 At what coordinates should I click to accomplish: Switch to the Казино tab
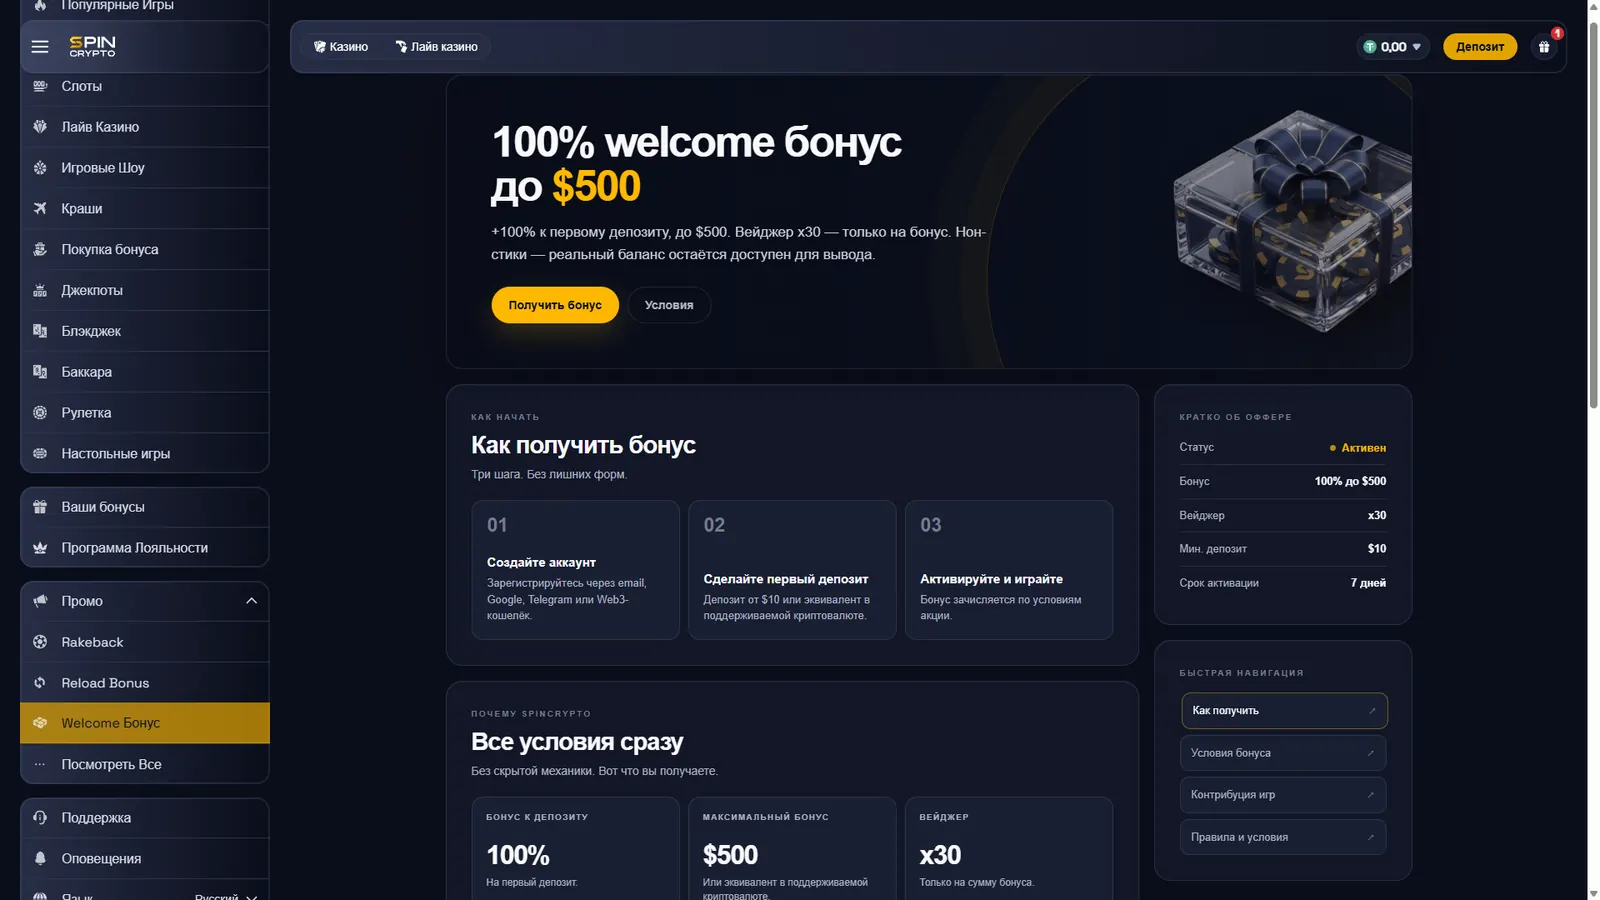341,47
